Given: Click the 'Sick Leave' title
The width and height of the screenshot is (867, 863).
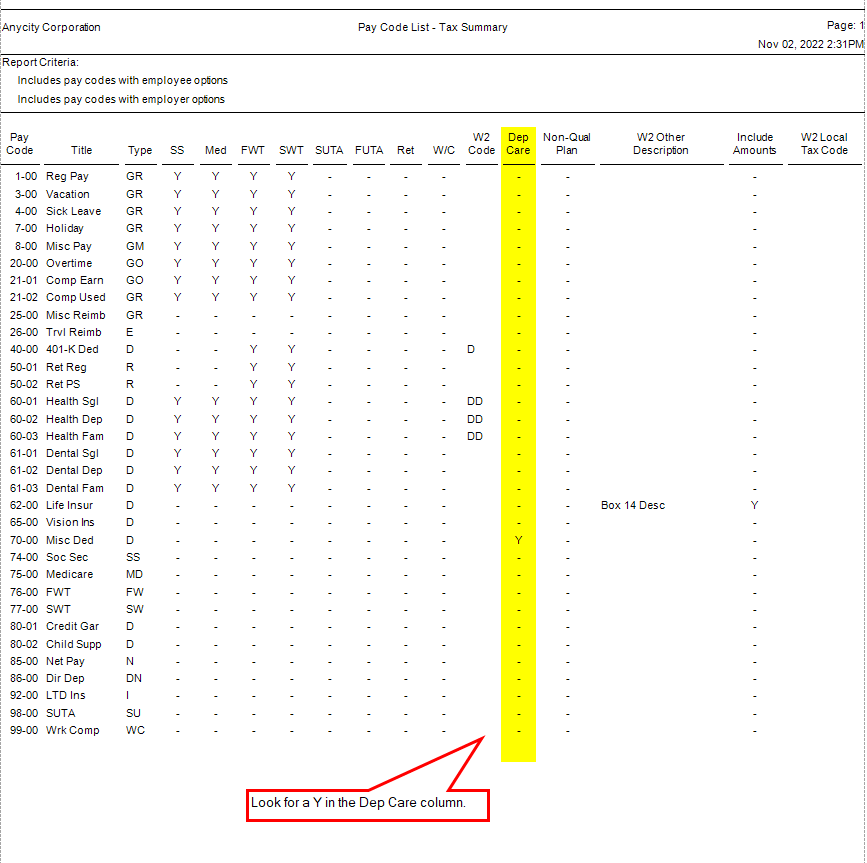Looking at the screenshot, I should tap(74, 211).
